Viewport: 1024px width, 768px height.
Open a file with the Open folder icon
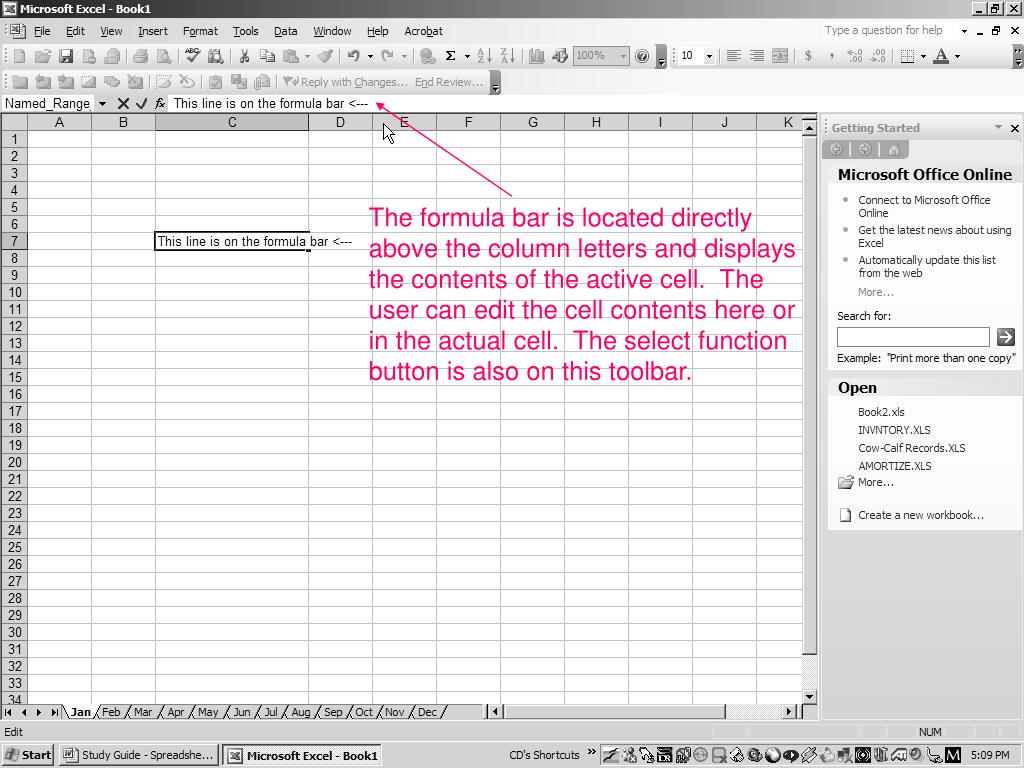pyautogui.click(x=42, y=56)
